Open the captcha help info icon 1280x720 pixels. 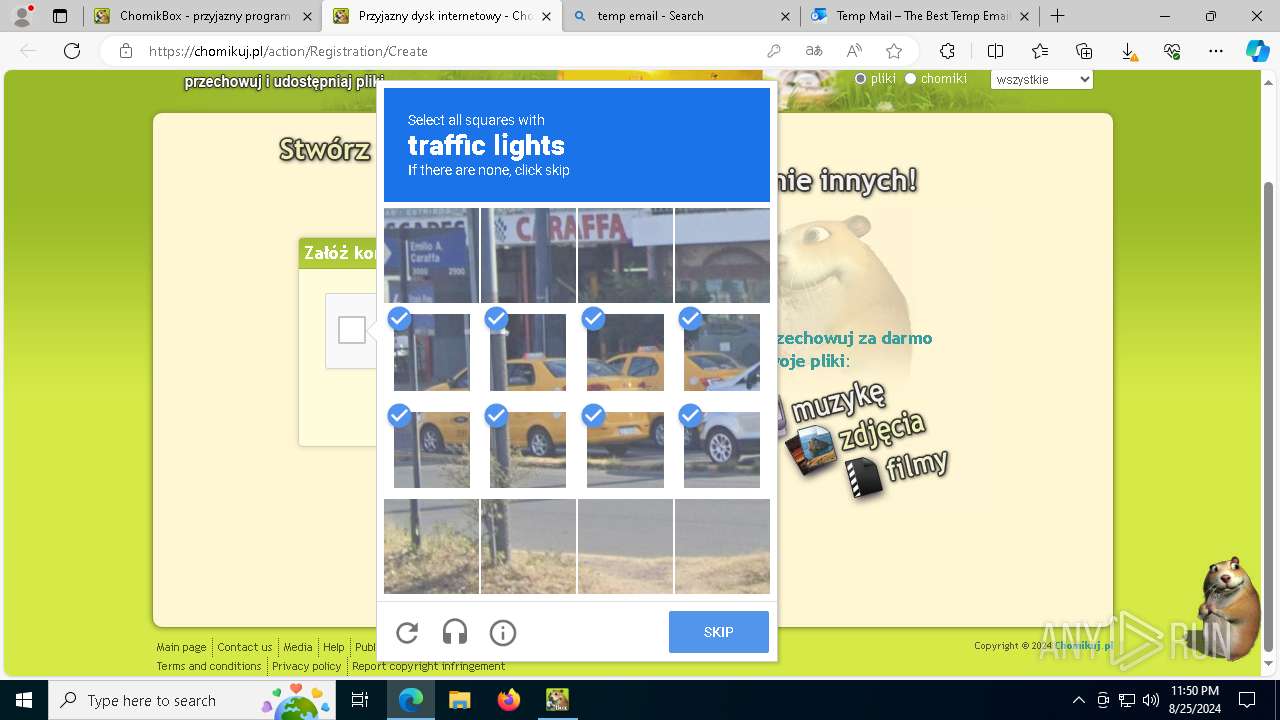(503, 632)
